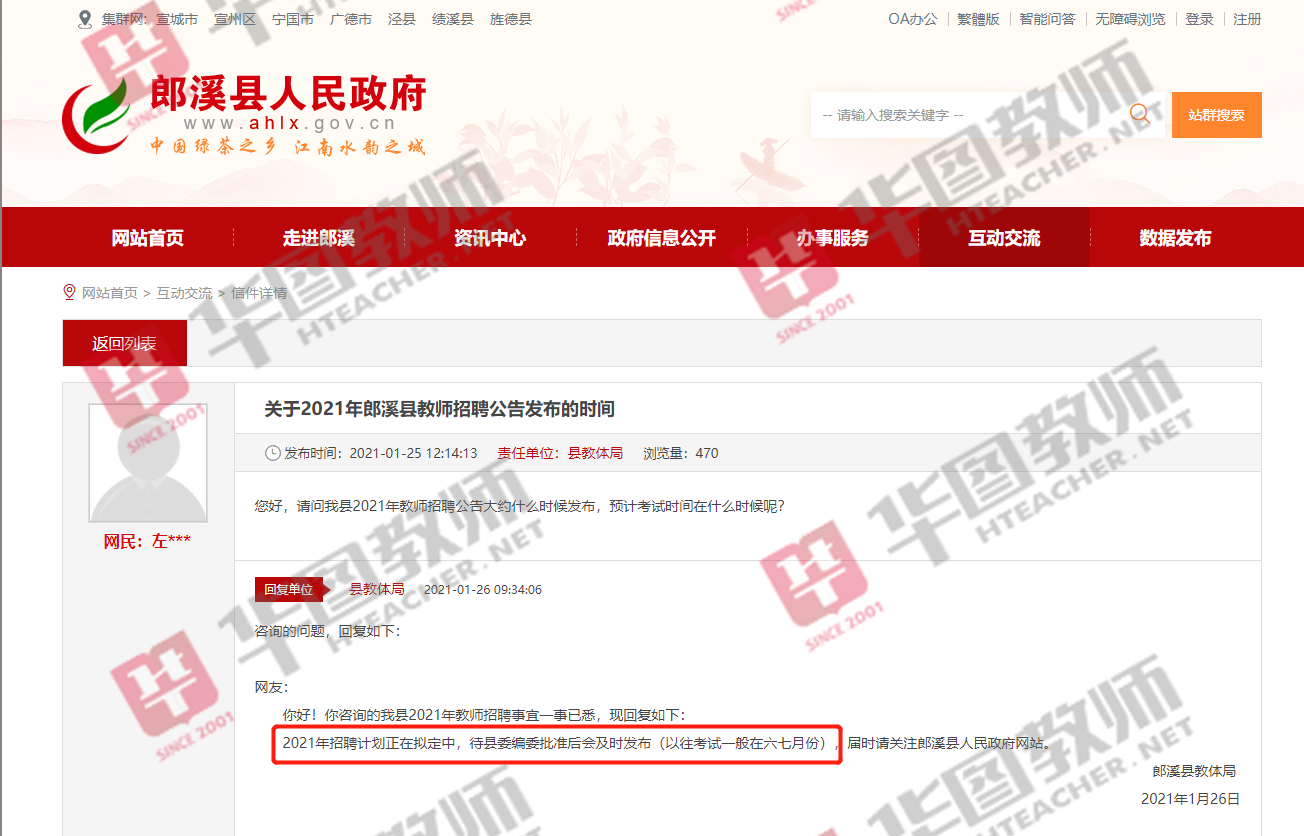1304x836 pixels.
Task: Open the 网站首页 navigation menu item
Action: click(x=148, y=238)
